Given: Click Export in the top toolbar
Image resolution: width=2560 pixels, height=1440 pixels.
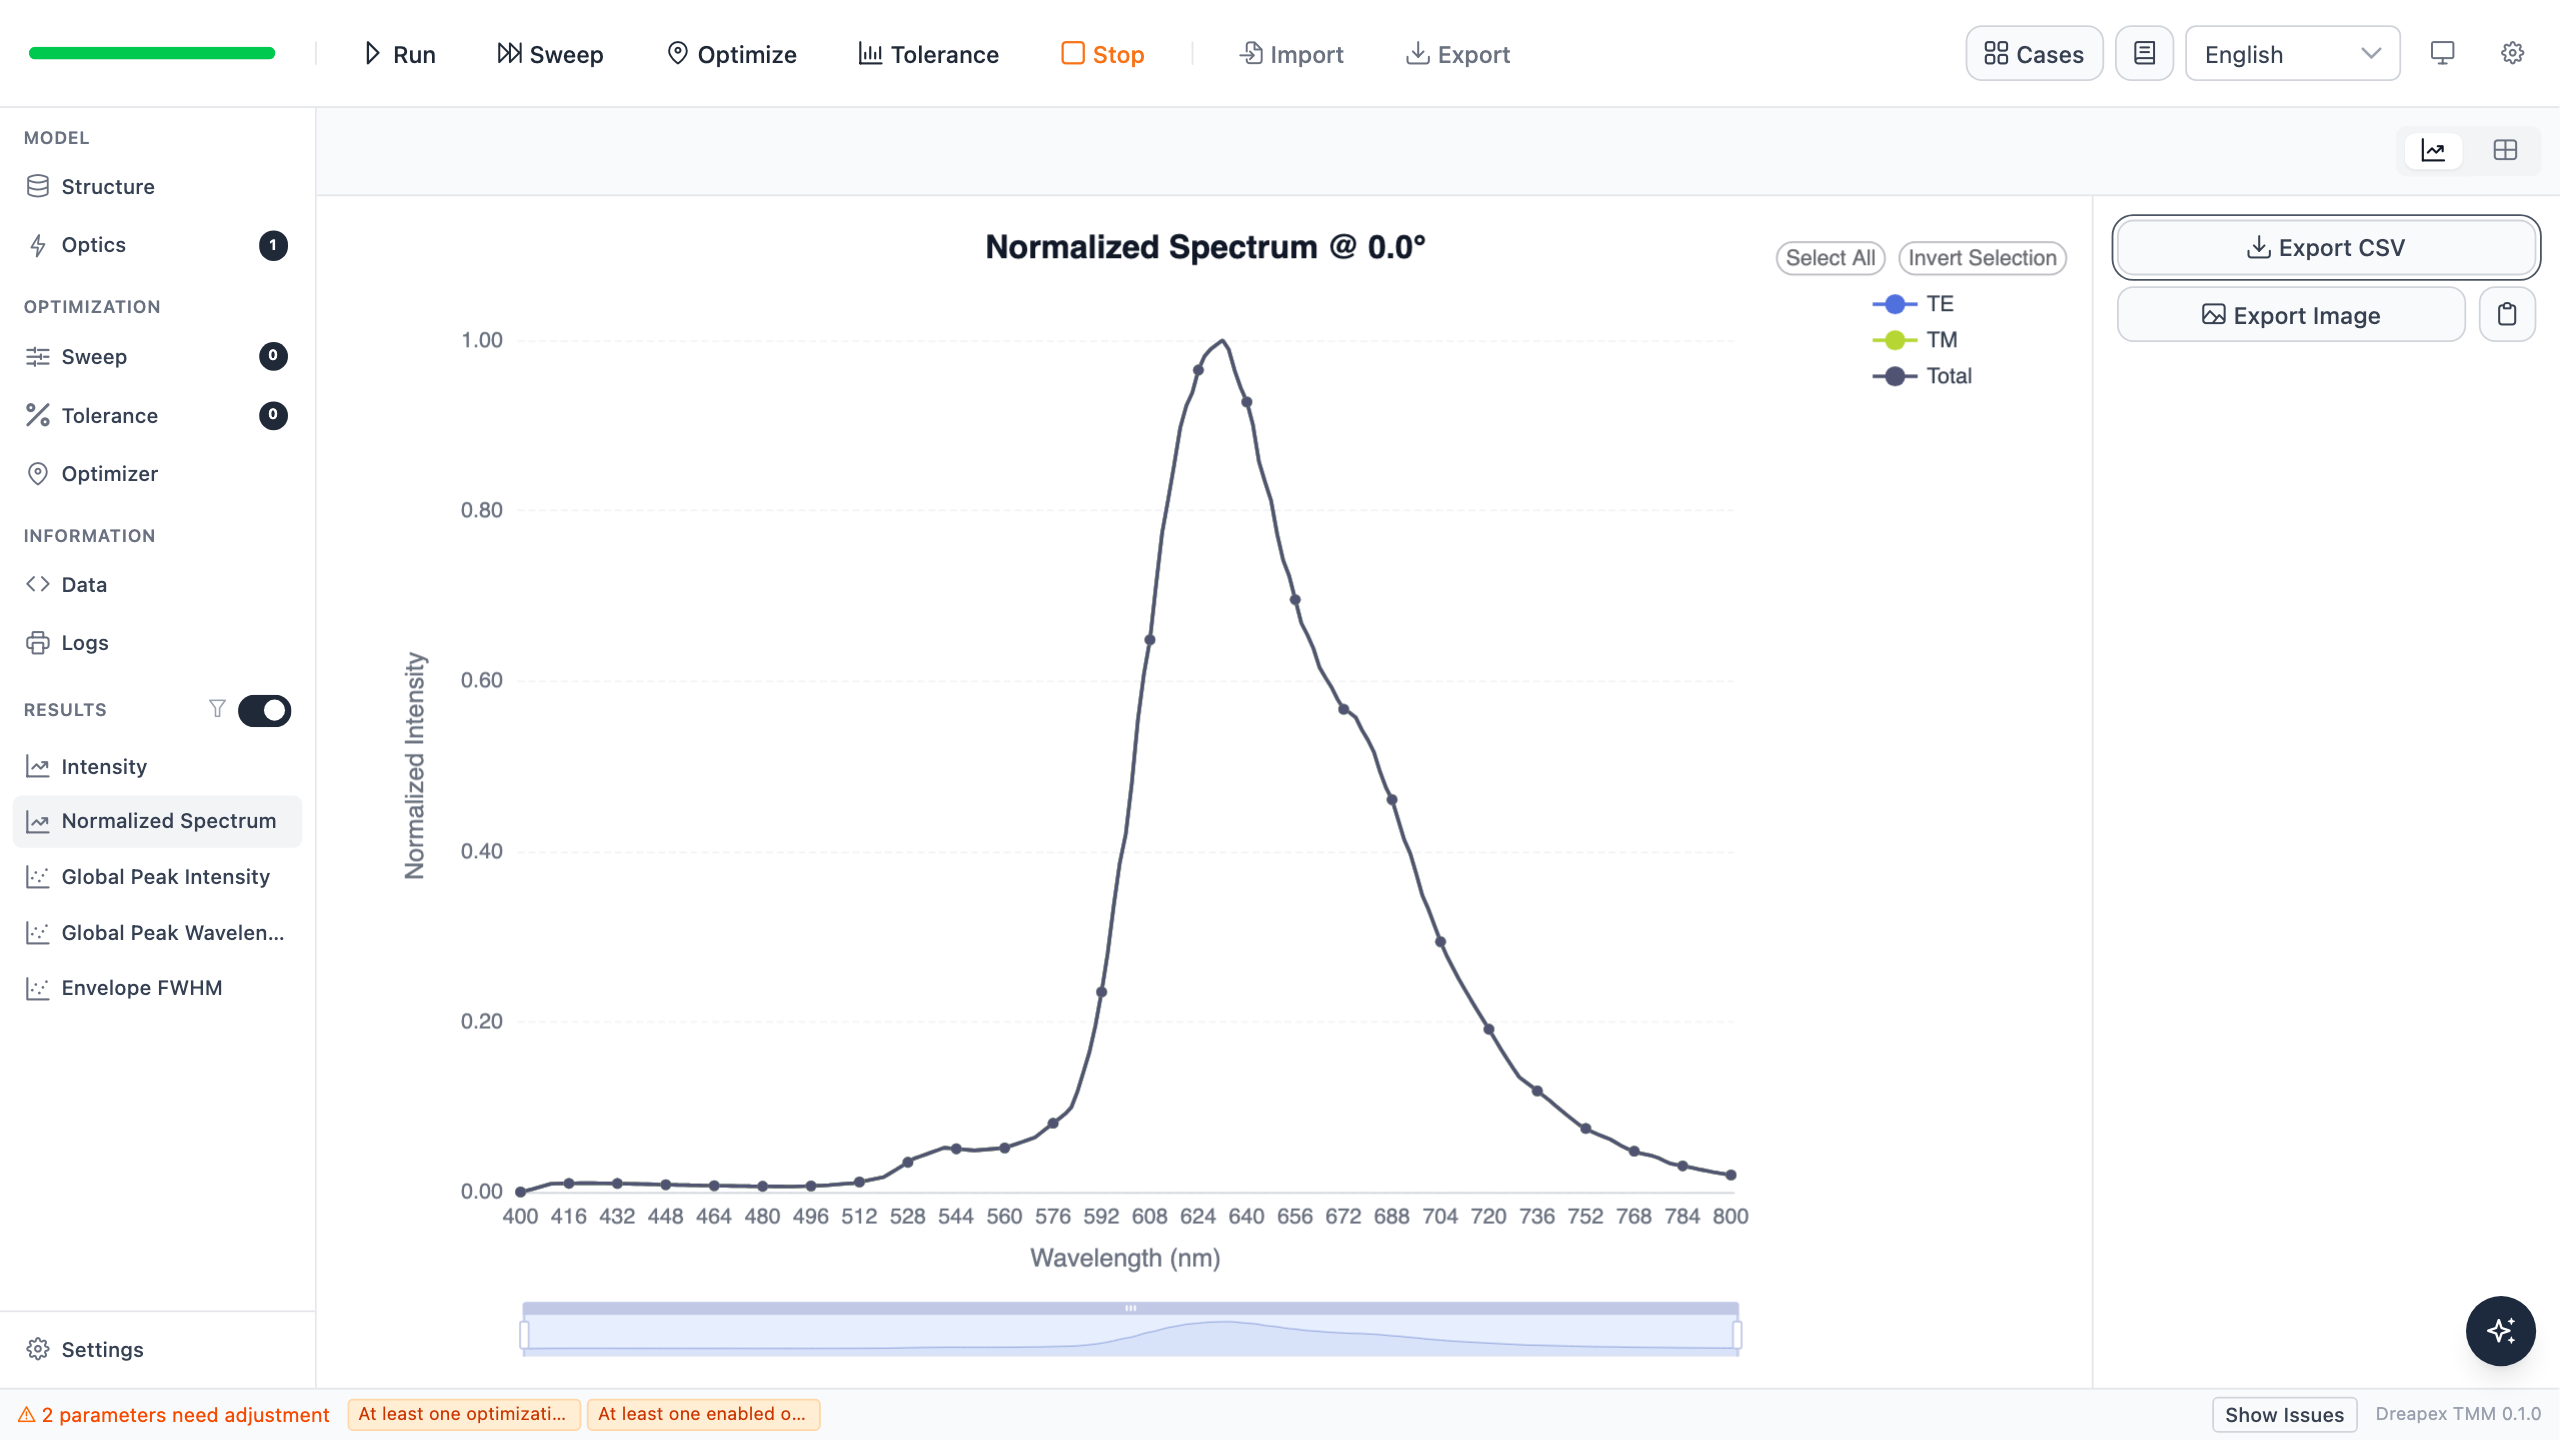Looking at the screenshot, I should click(1458, 54).
